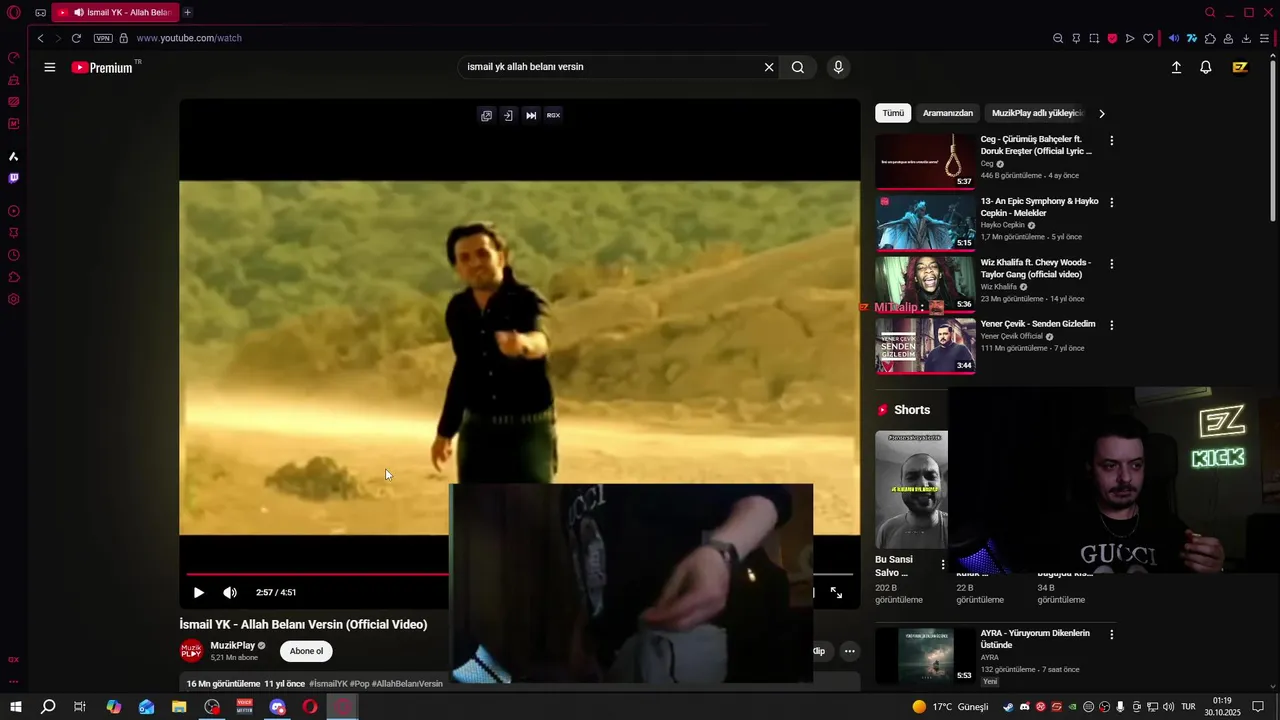Skip to next track in player overlay
1280x720 pixels.
[531, 115]
